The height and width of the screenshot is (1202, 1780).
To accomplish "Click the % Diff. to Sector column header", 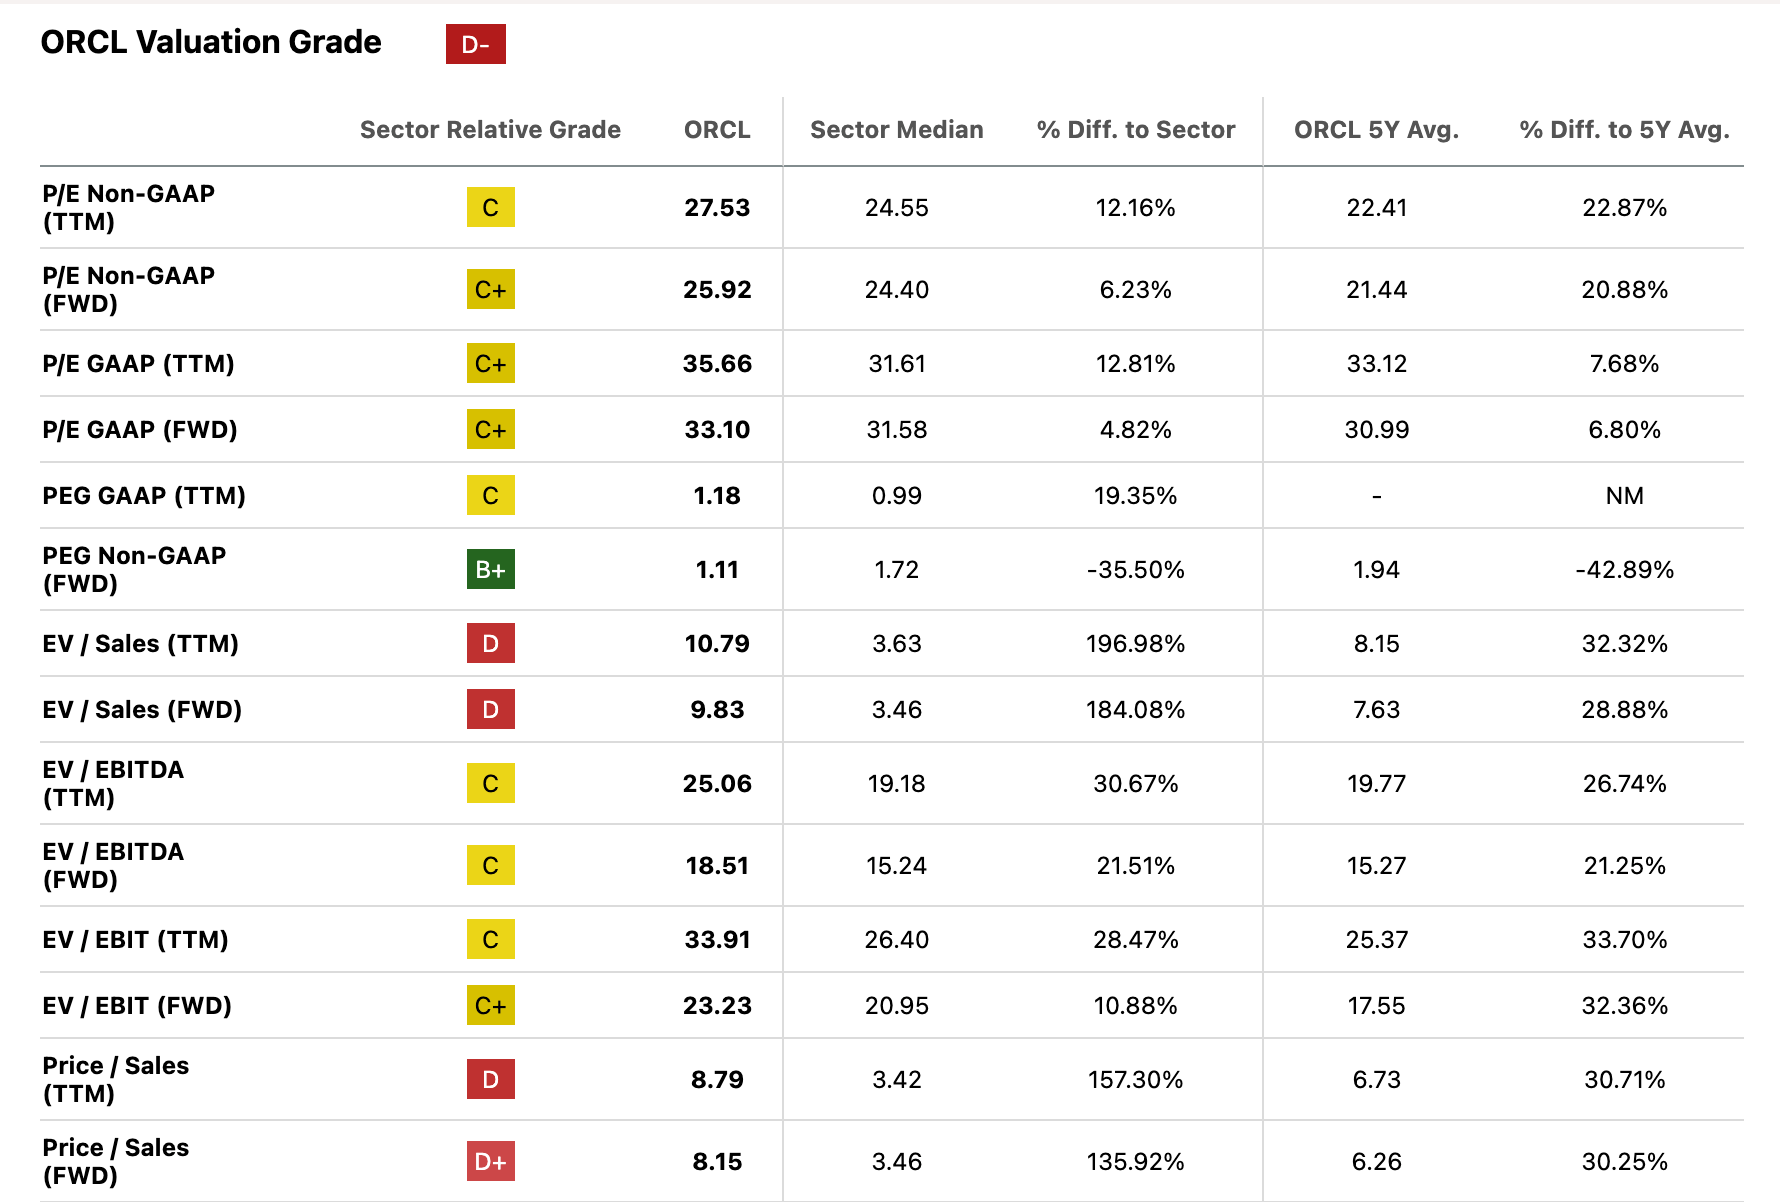I will point(1135,130).
